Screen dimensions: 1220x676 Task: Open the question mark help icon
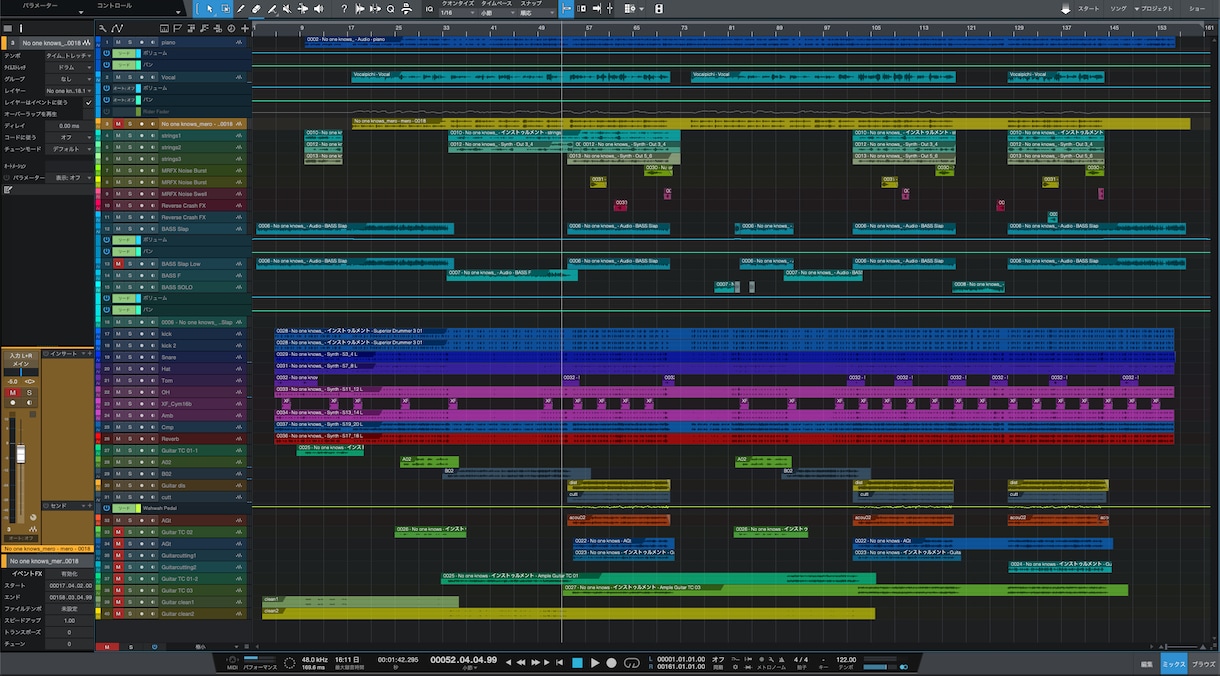click(344, 9)
